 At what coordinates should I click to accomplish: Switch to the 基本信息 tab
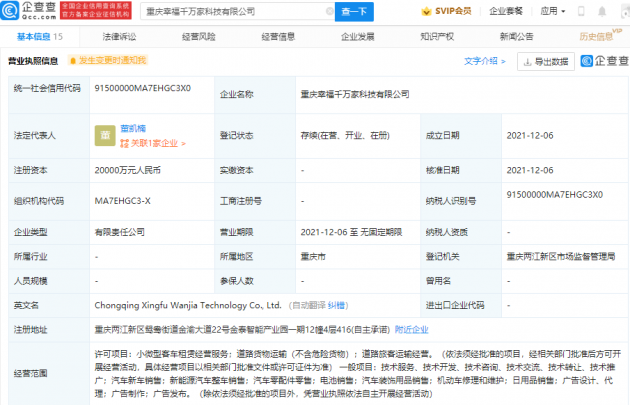[x=39, y=37]
